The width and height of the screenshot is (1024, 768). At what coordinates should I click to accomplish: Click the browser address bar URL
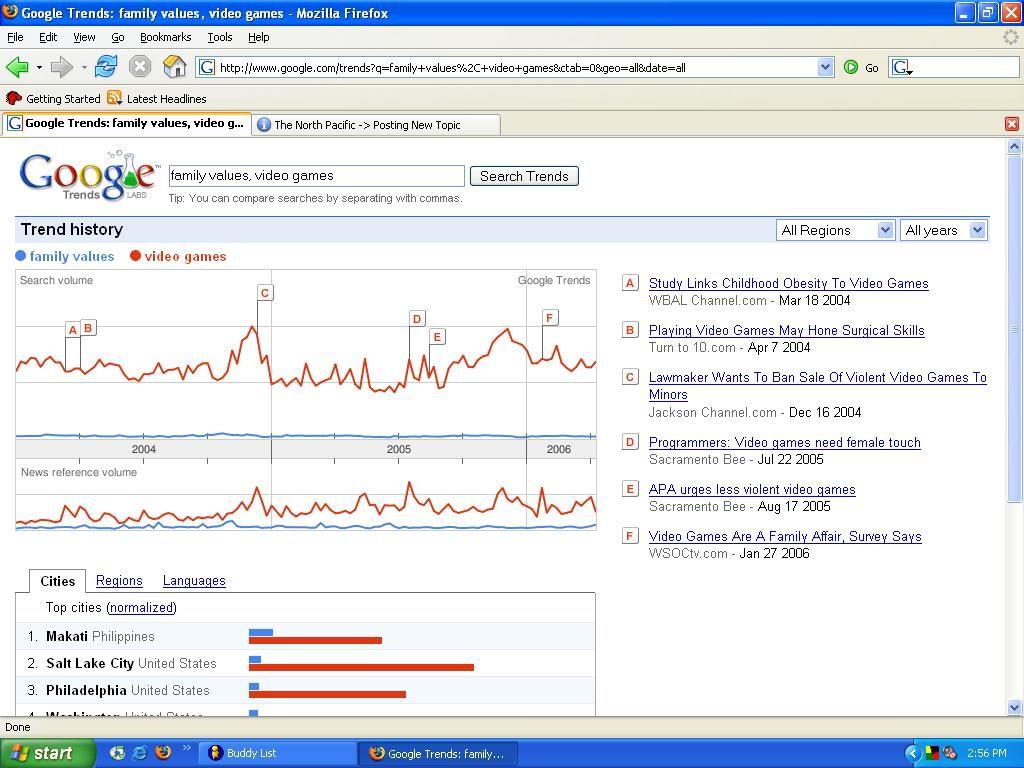tap(516, 67)
